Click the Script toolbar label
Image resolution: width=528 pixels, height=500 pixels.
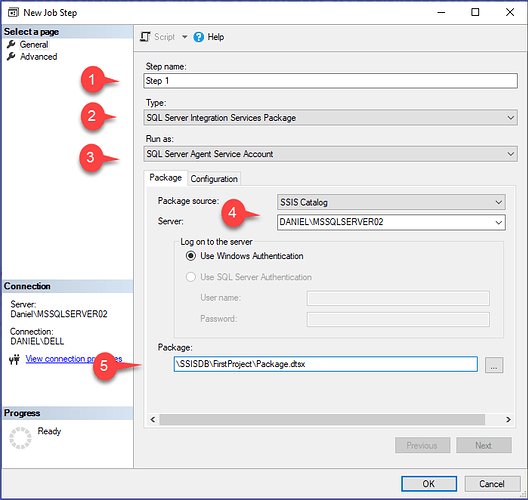click(x=164, y=37)
